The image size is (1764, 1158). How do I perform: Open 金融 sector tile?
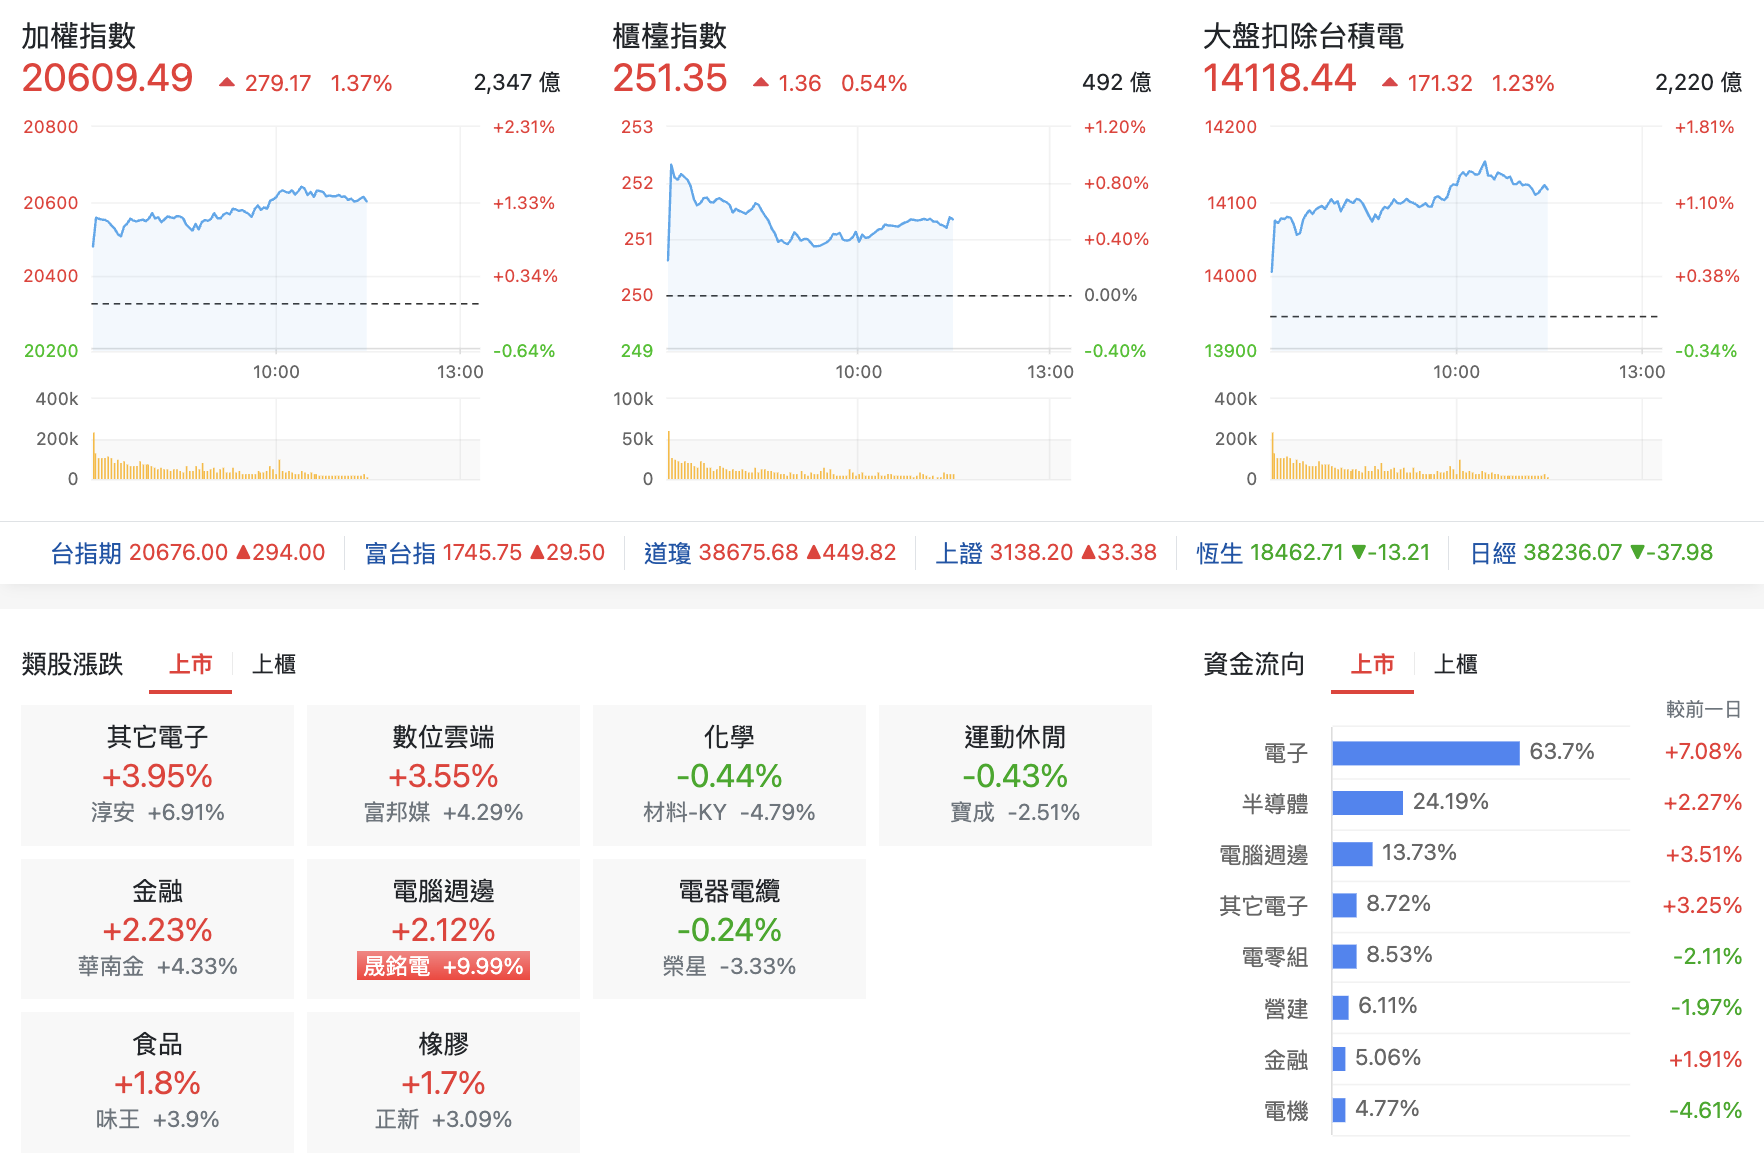[158, 929]
